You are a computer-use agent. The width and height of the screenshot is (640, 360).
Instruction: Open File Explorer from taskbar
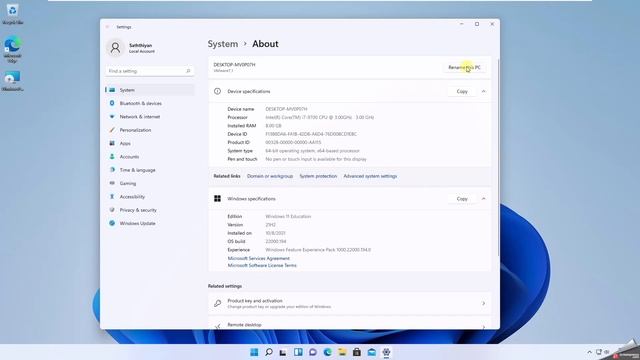click(x=342, y=352)
